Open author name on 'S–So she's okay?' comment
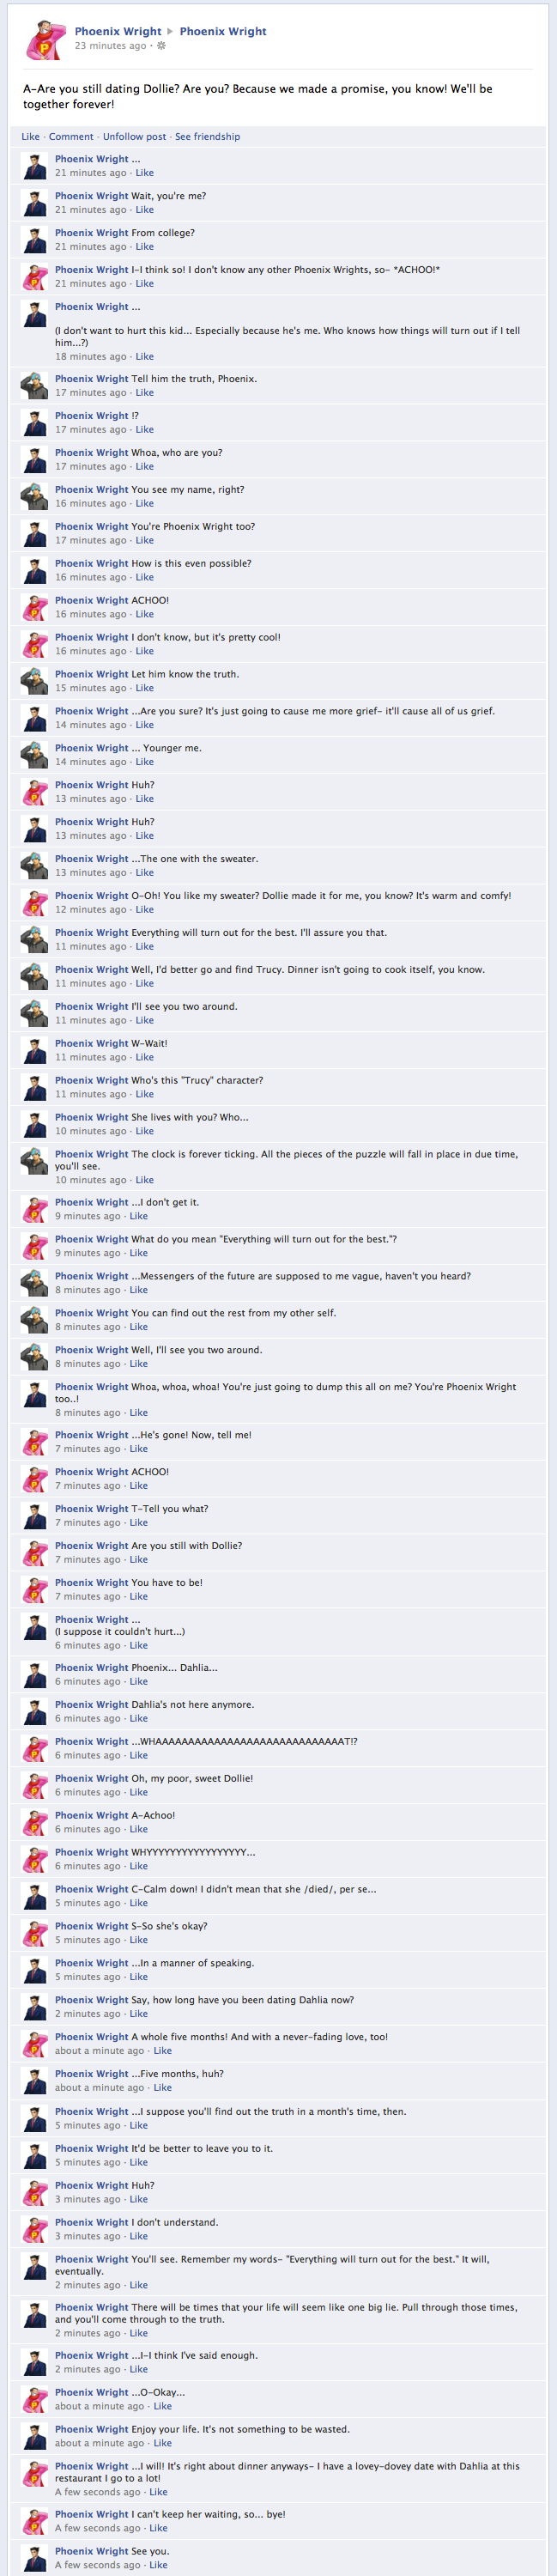 (92, 1927)
